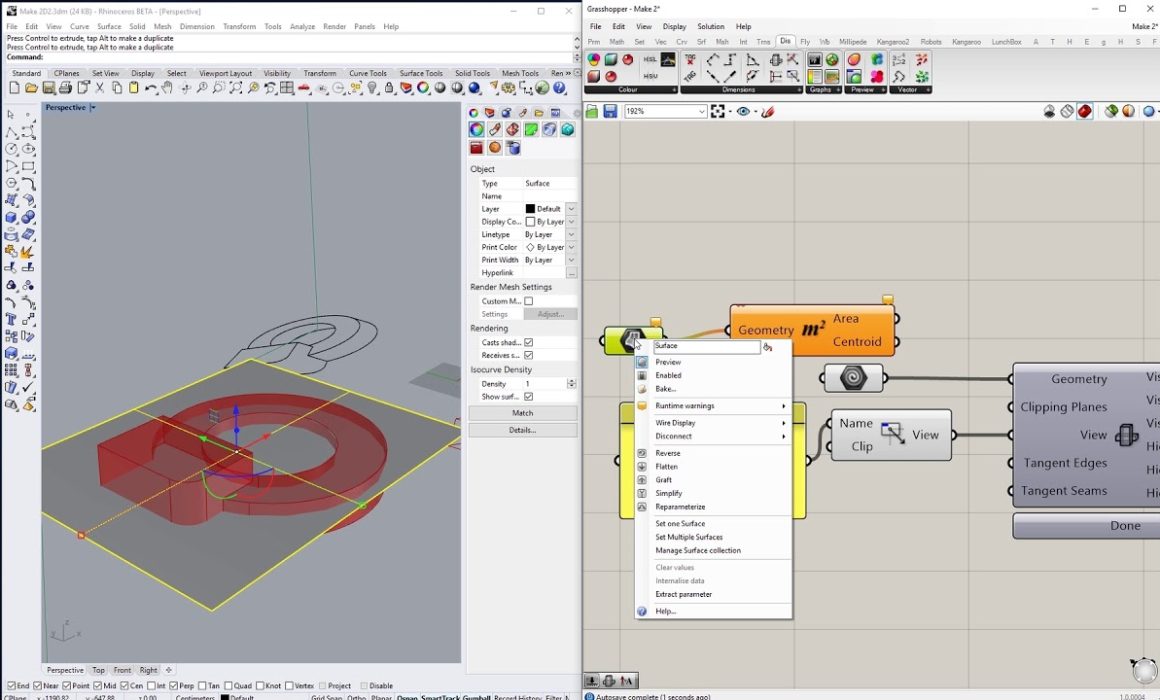Open the Solution menu in Grasshopper
The image size is (1160, 700).
point(711,27)
